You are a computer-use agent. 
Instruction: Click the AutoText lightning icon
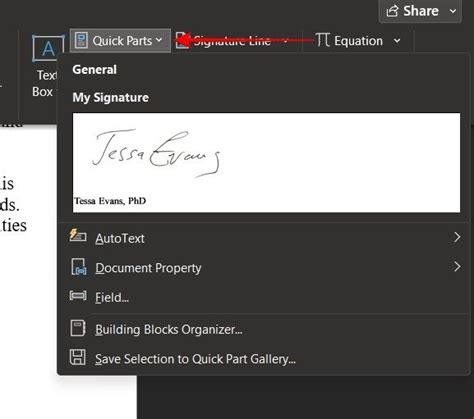tap(78, 235)
